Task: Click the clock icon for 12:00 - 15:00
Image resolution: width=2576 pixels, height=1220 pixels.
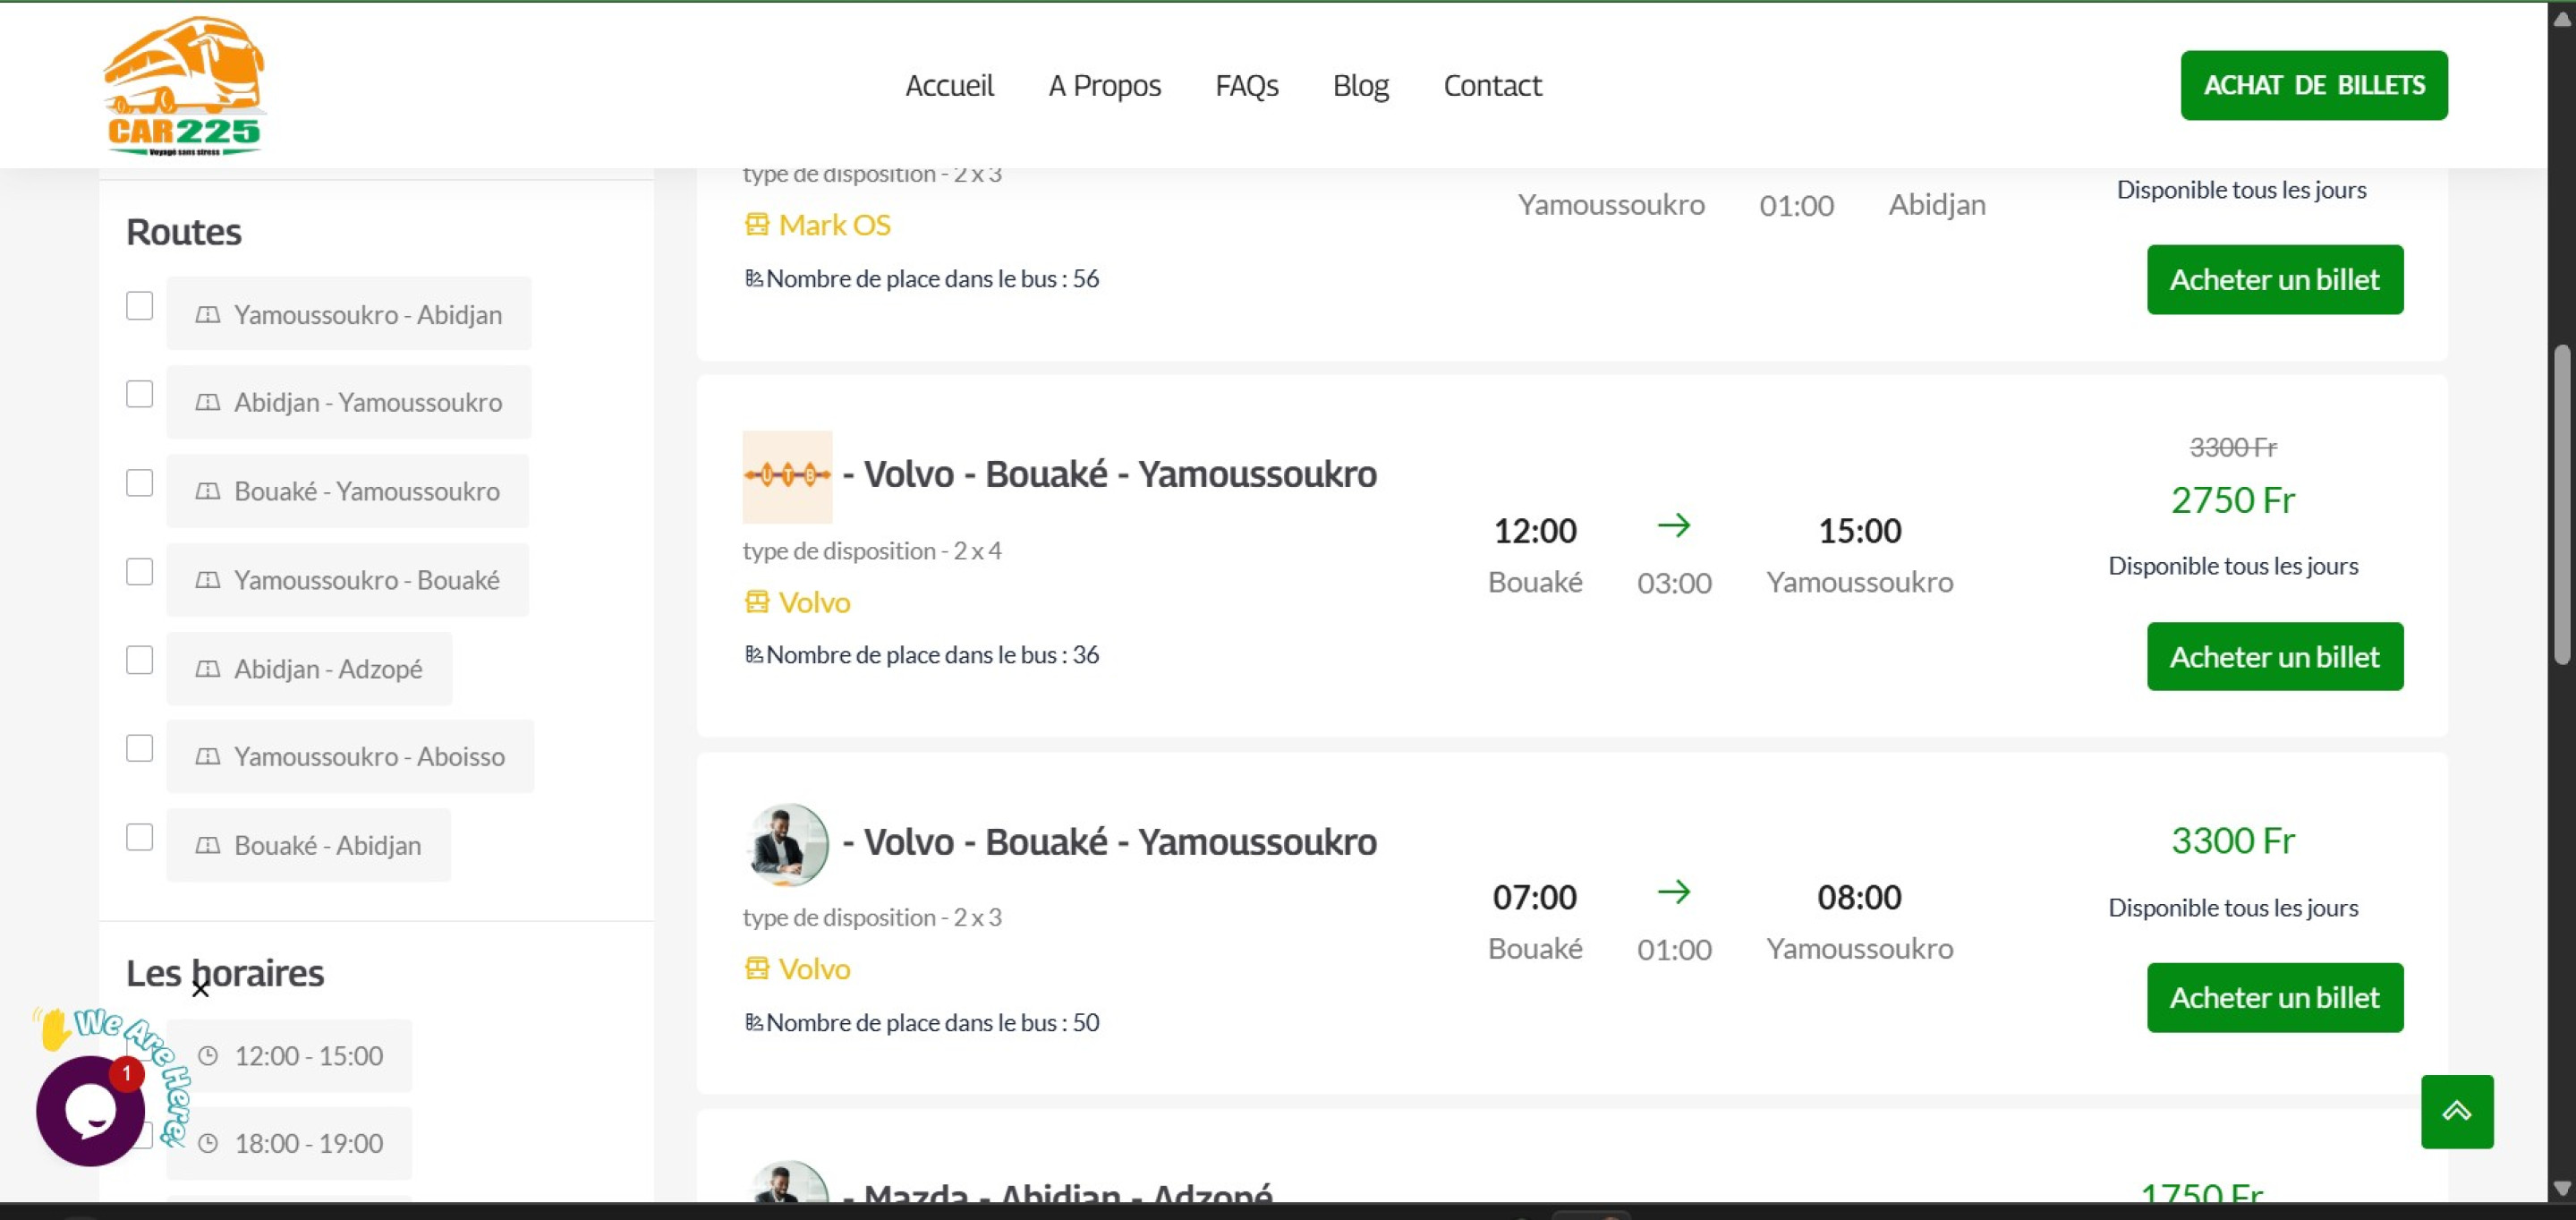Action: point(208,1056)
